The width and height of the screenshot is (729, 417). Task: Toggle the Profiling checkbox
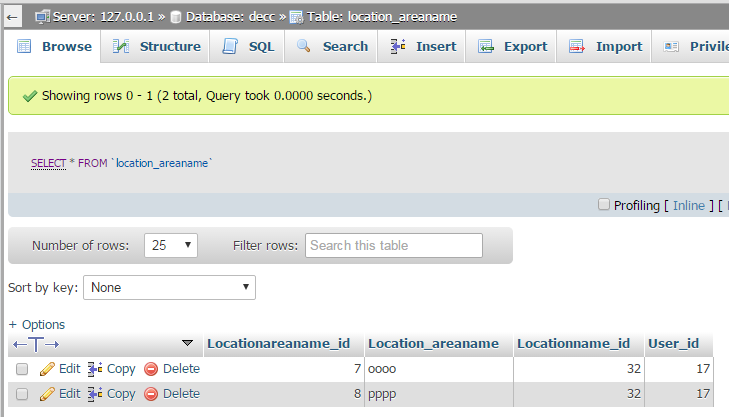603,204
